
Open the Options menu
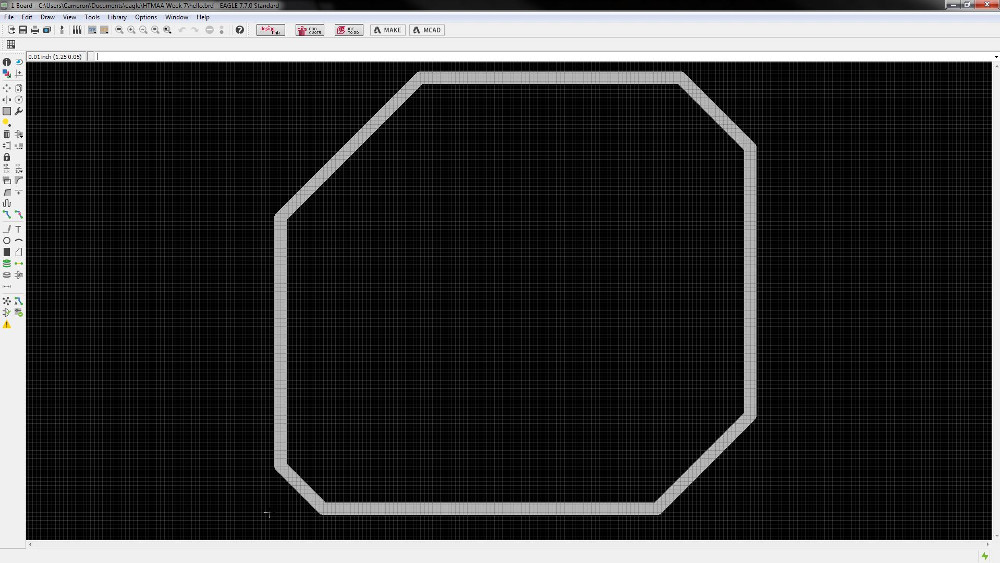coord(146,17)
